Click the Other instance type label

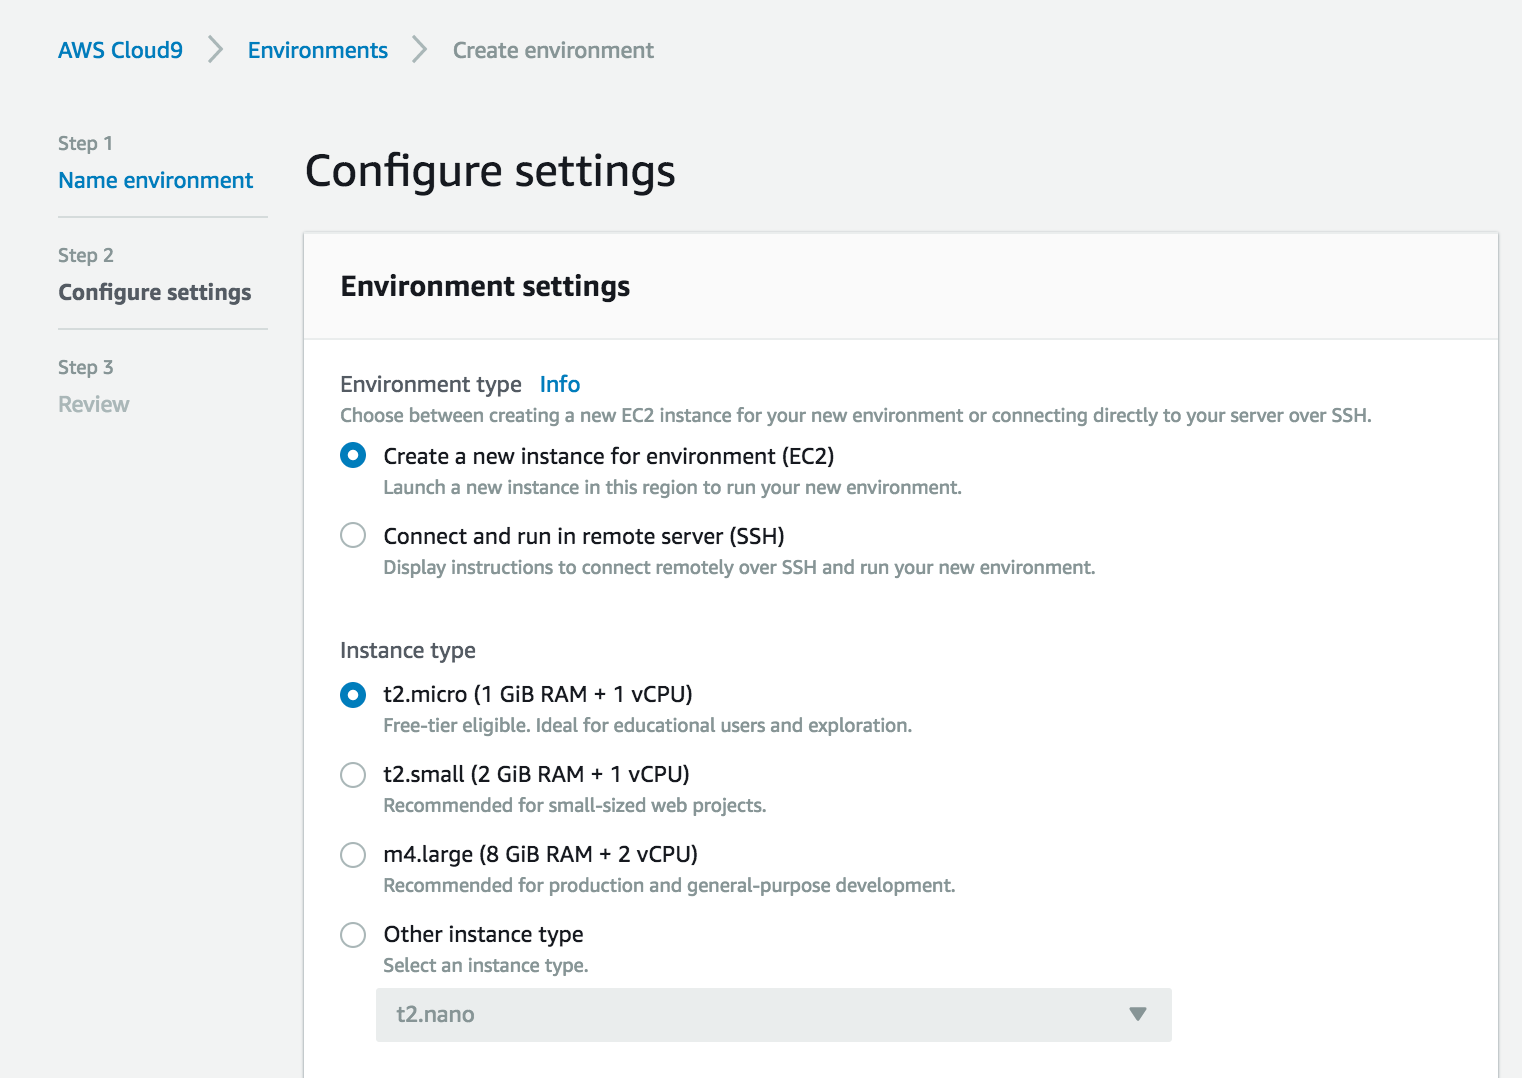[483, 934]
